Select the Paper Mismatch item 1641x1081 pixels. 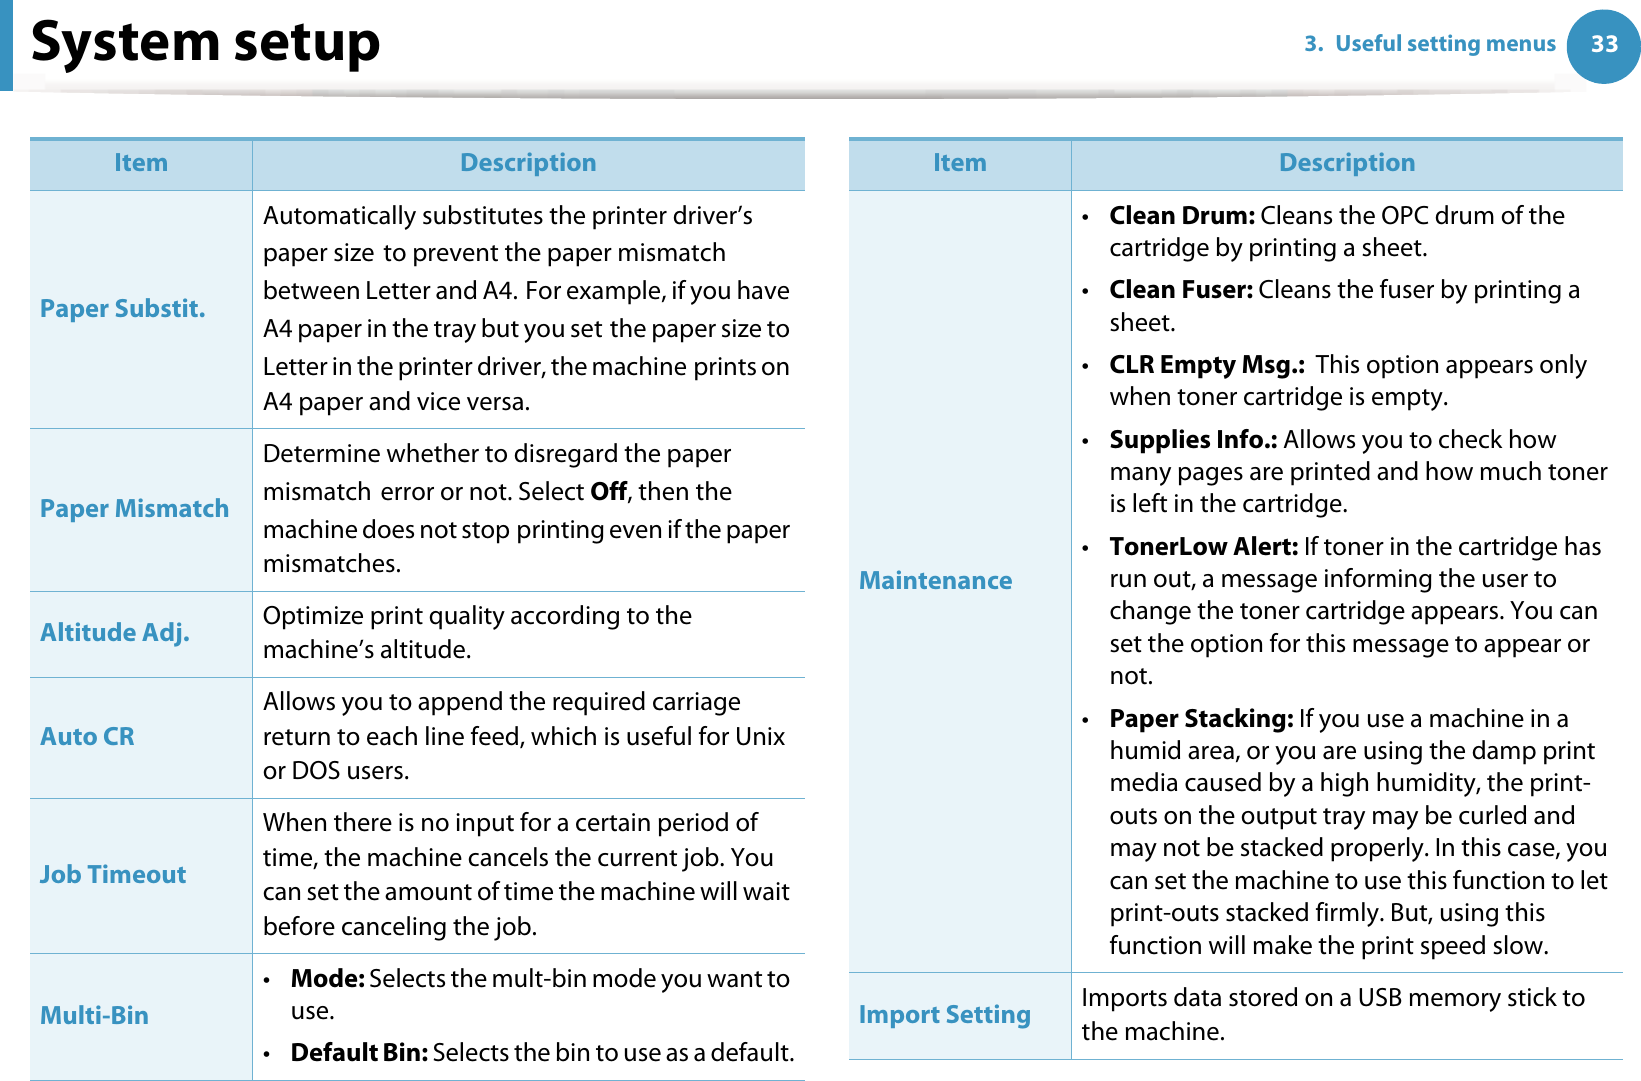click(134, 509)
